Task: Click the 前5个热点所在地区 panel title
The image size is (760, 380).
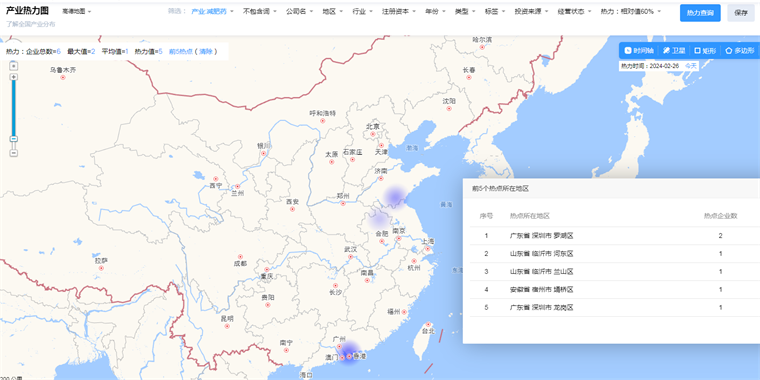Action: click(x=500, y=189)
